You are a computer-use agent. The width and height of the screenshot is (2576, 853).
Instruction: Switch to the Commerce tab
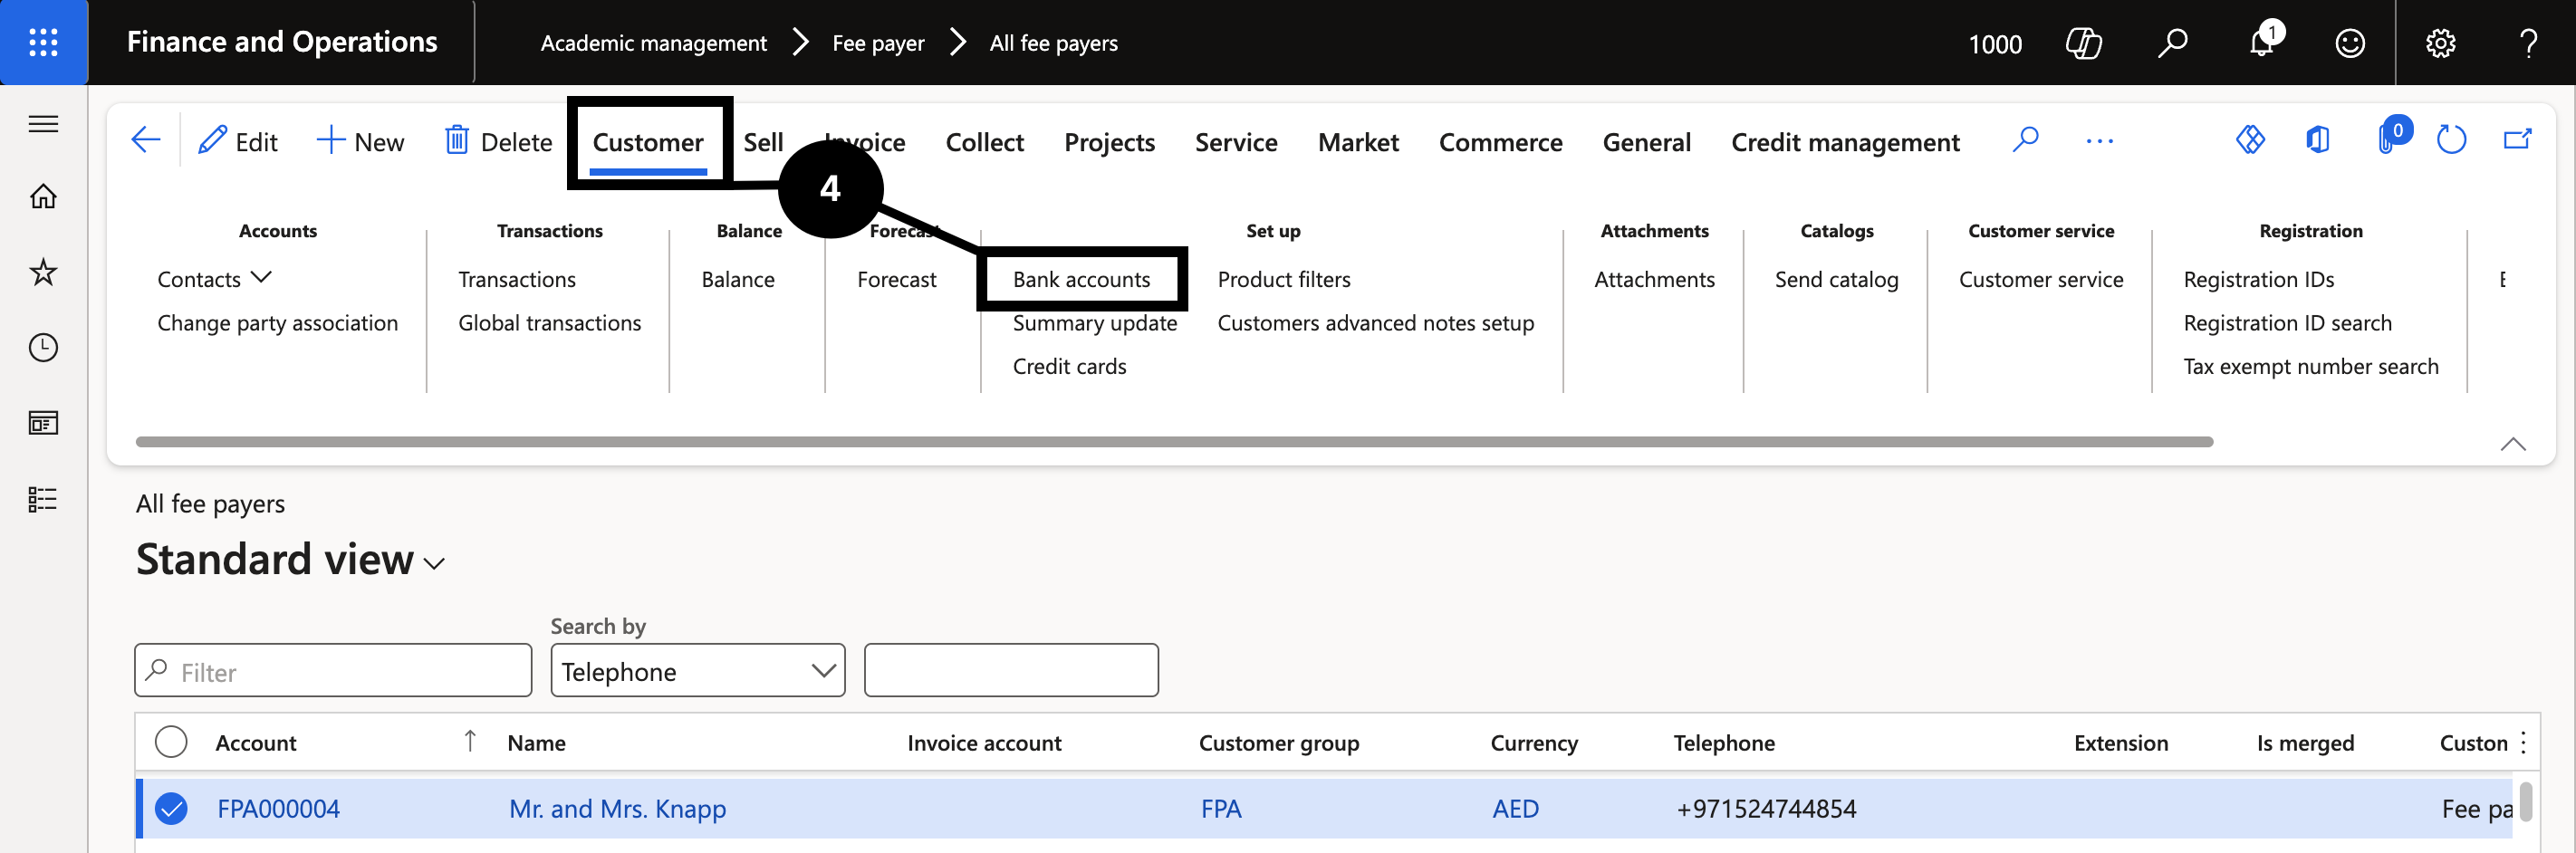pyautogui.click(x=1500, y=142)
